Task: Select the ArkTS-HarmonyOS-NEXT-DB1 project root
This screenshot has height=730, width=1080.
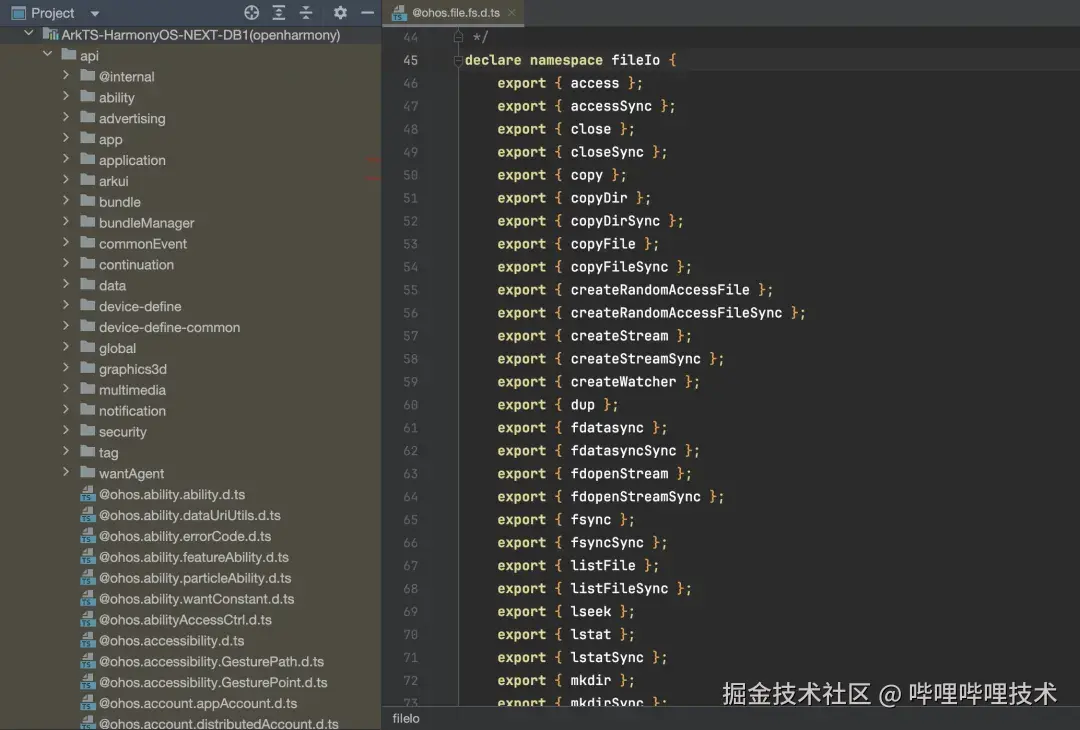Action: (200, 34)
